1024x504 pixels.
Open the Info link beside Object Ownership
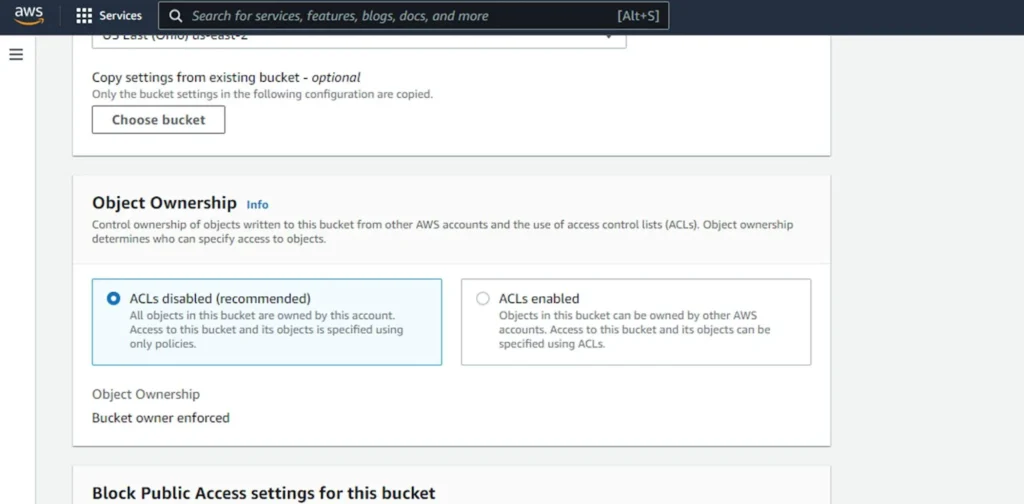pyautogui.click(x=257, y=204)
